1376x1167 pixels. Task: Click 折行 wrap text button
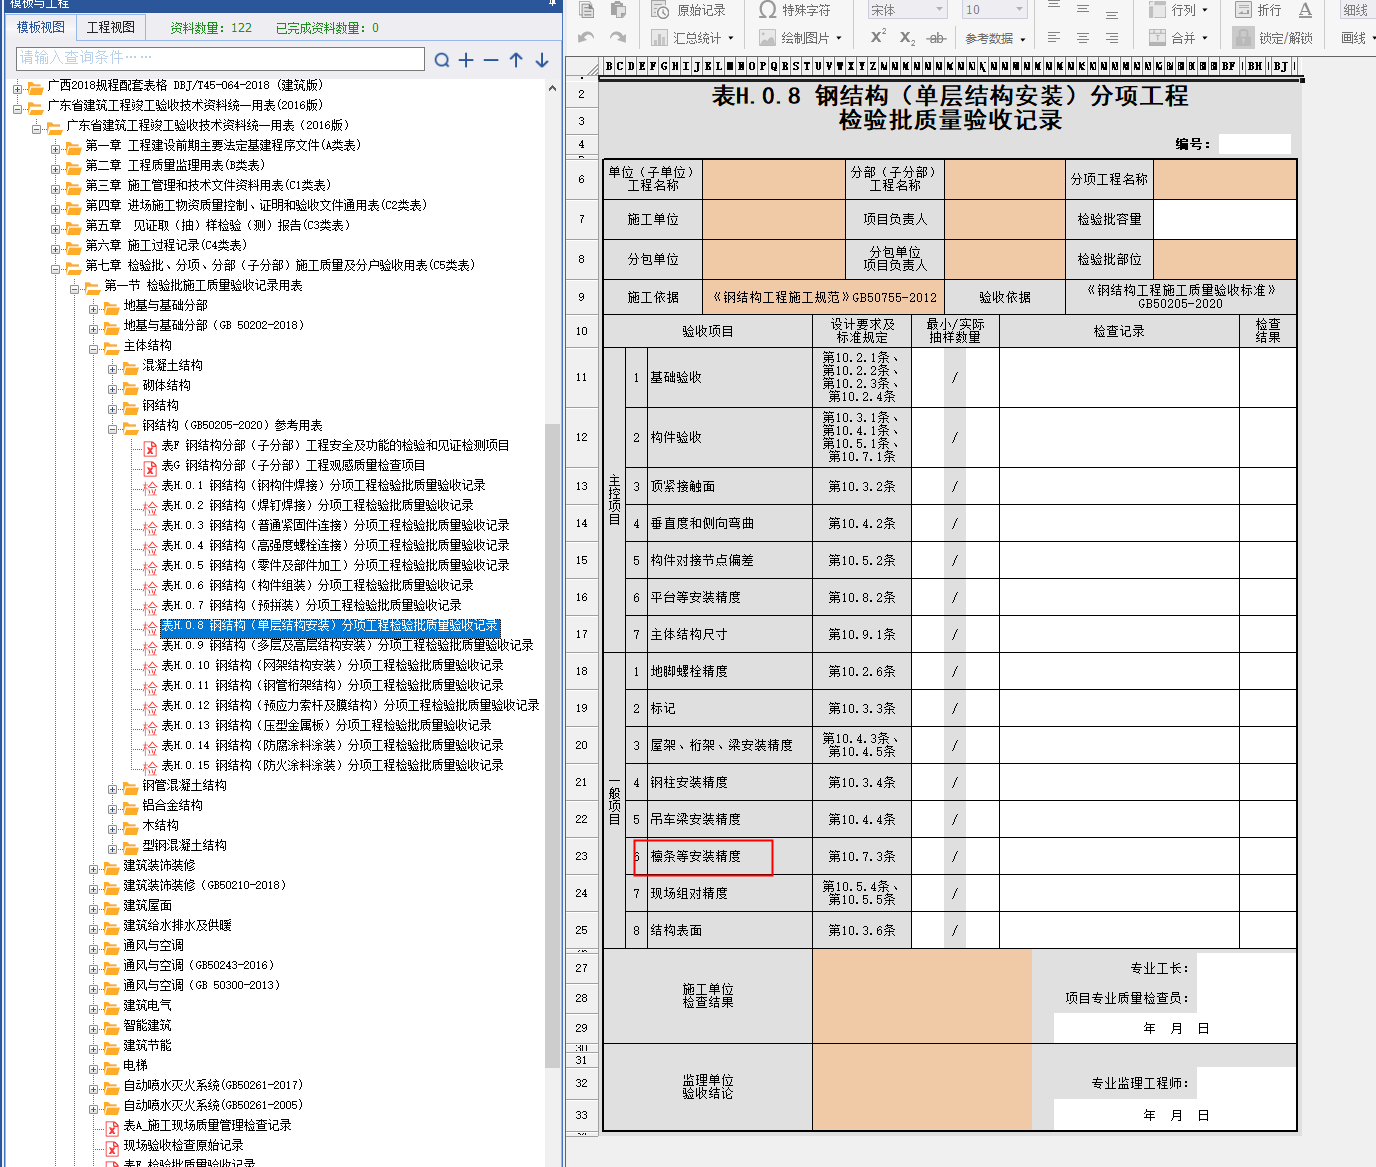pyautogui.click(x=1258, y=10)
